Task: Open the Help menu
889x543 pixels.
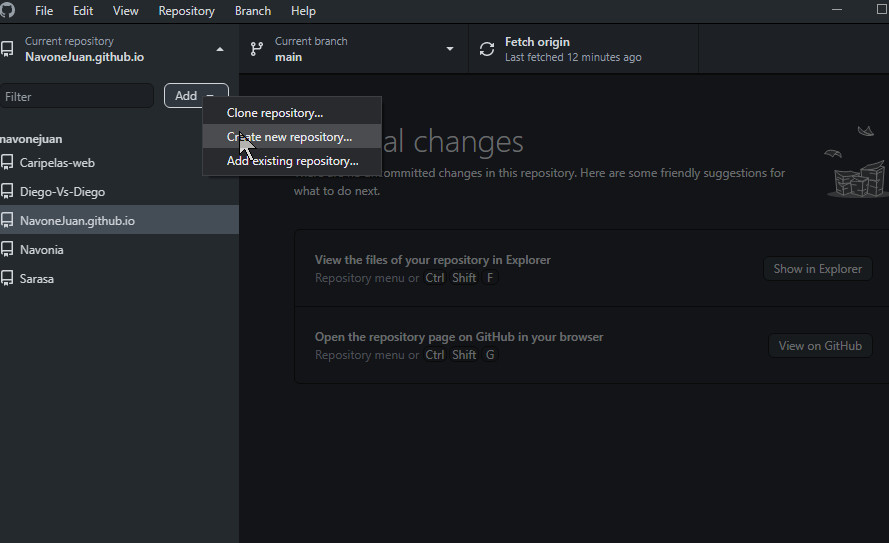Action: point(303,11)
